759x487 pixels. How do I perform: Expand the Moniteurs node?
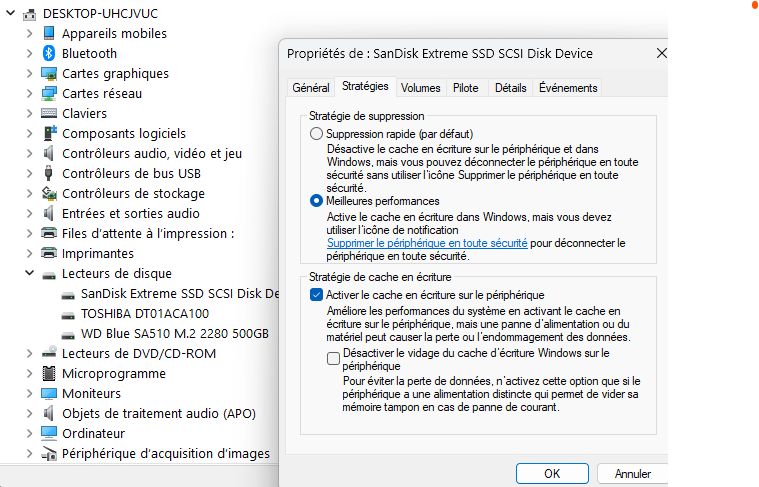click(x=30, y=394)
